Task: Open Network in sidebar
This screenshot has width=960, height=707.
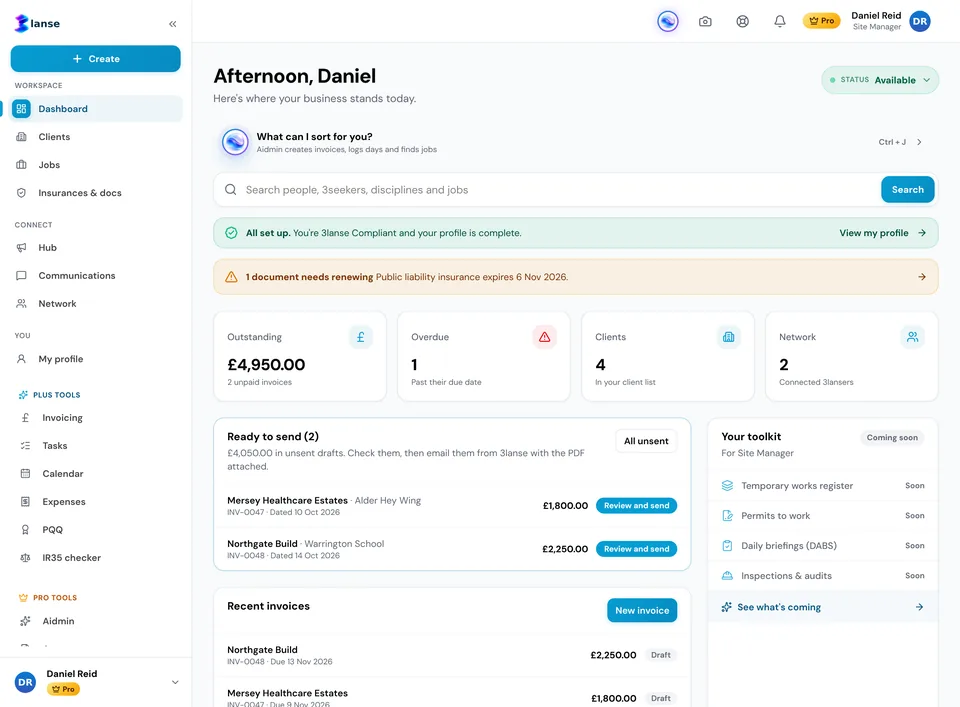Action: pyautogui.click(x=96, y=304)
